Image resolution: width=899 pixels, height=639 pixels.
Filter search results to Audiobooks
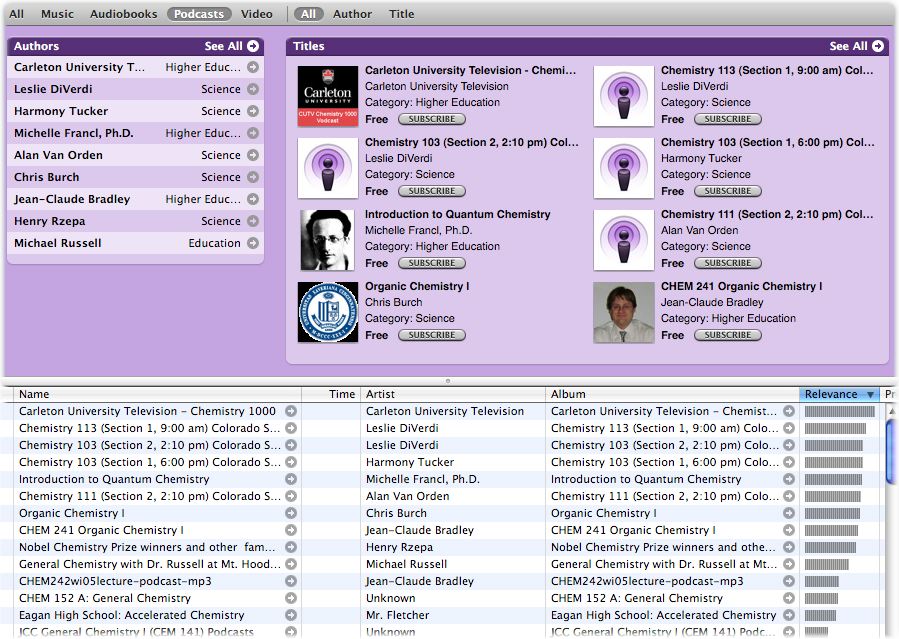123,14
